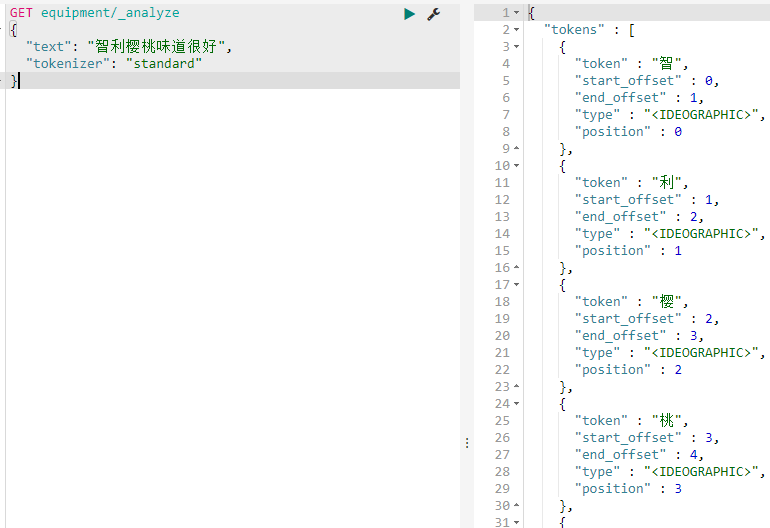Collapse the token object at line 3
Image resolution: width=770 pixels, height=528 pixels.
[516, 47]
